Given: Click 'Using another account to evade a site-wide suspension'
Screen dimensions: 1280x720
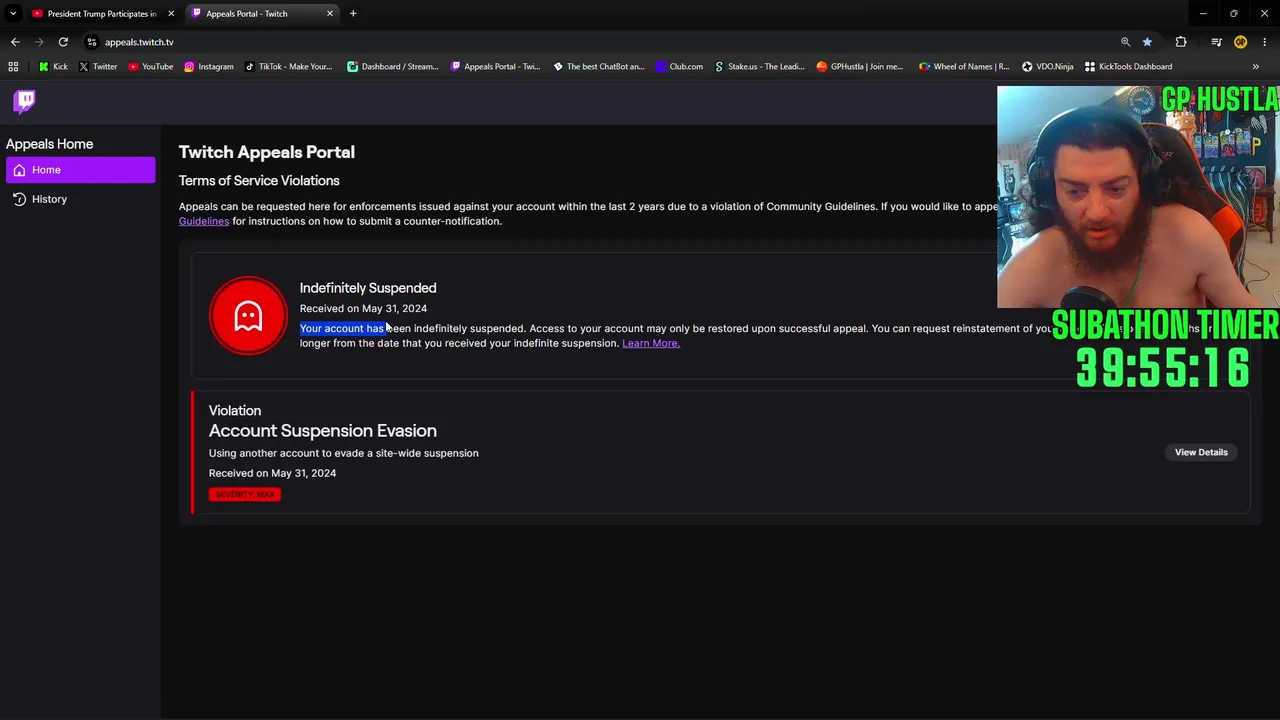Looking at the screenshot, I should pyautogui.click(x=344, y=453).
